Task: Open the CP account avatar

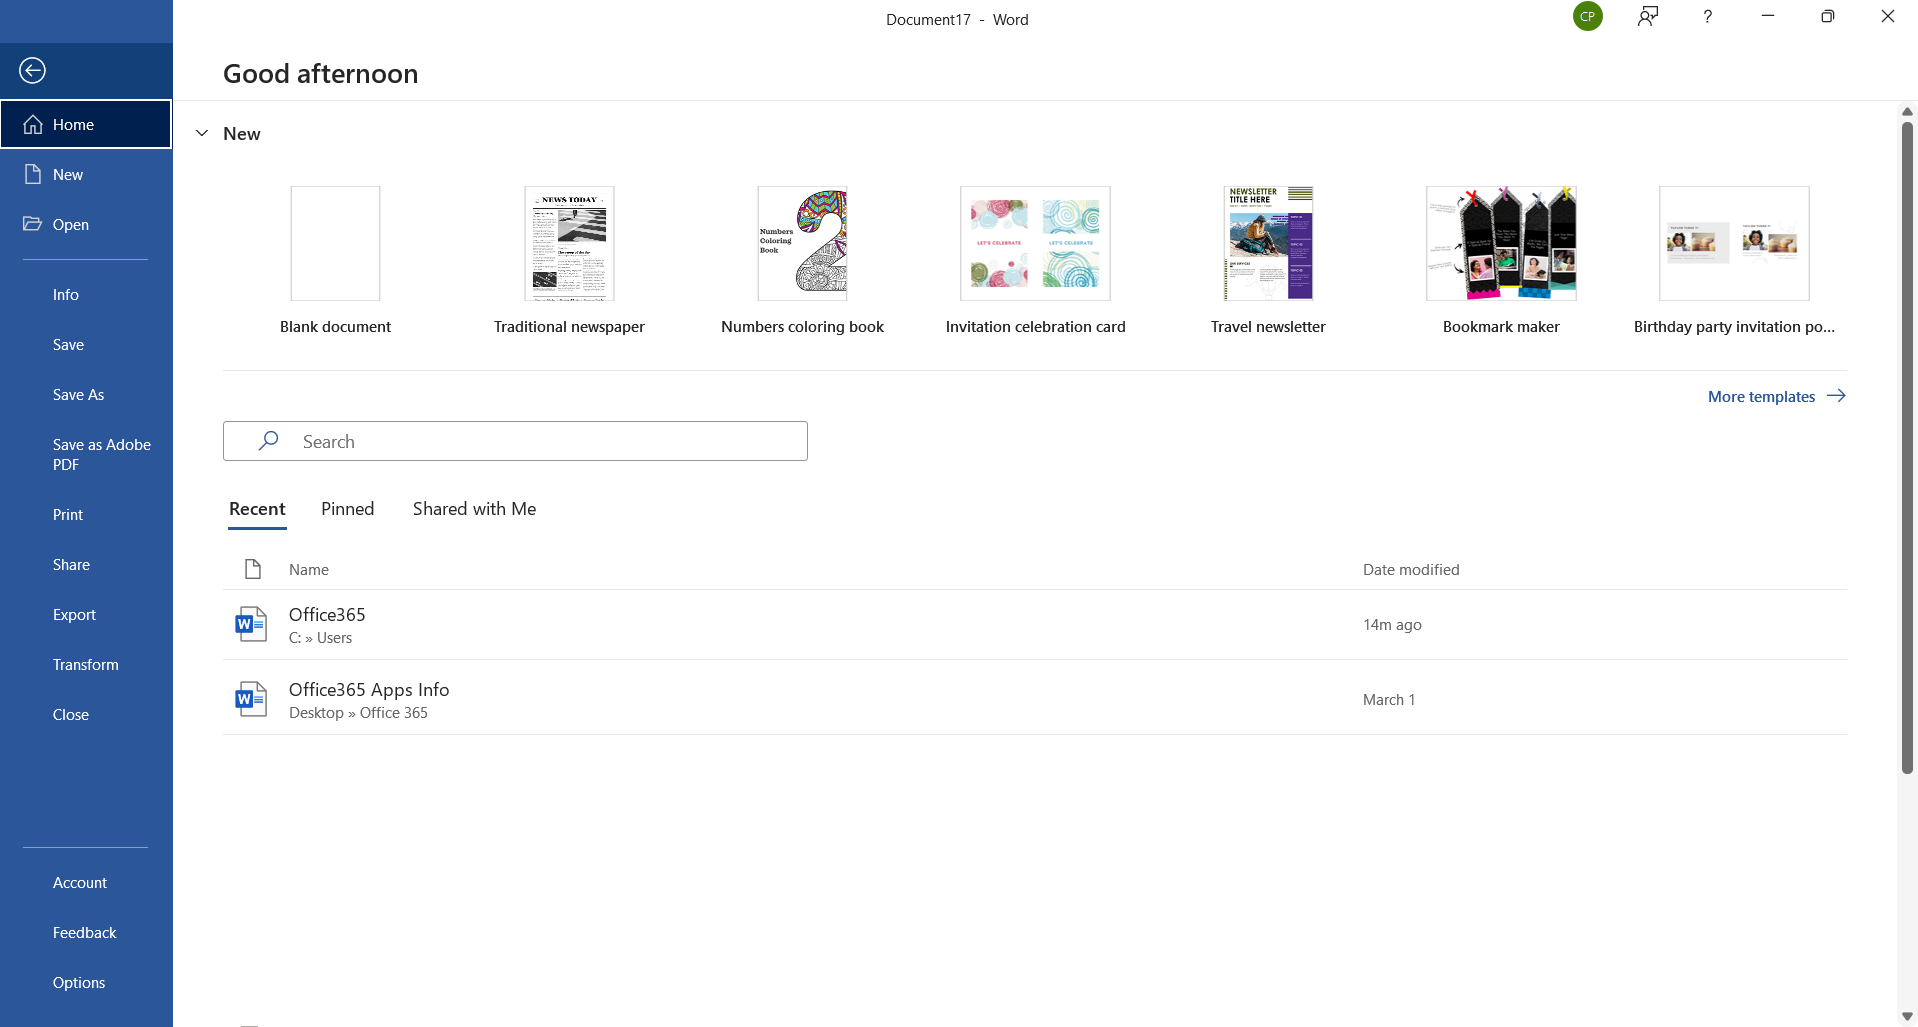Action: [x=1587, y=16]
